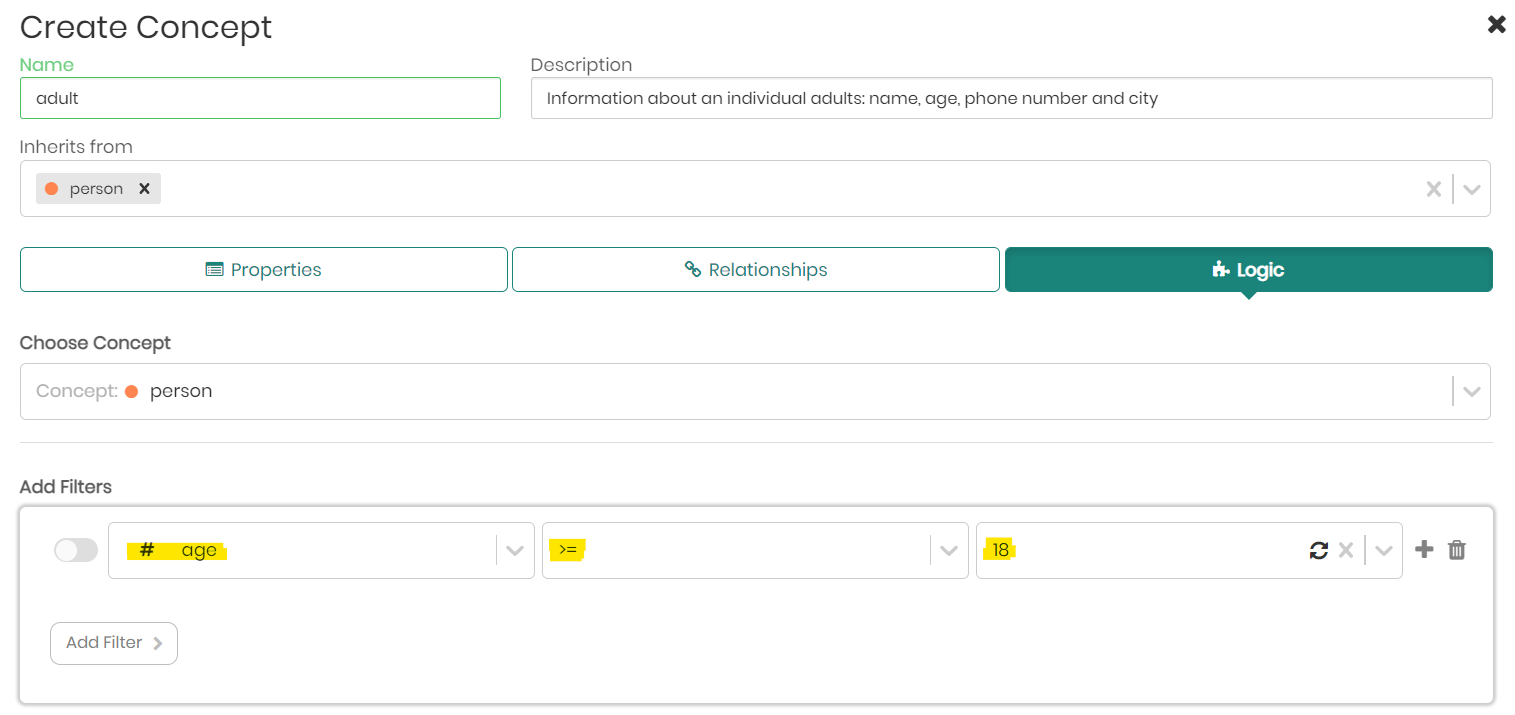Toggle the age filter switch
Viewport: 1515px width, 715px height.
(76, 550)
